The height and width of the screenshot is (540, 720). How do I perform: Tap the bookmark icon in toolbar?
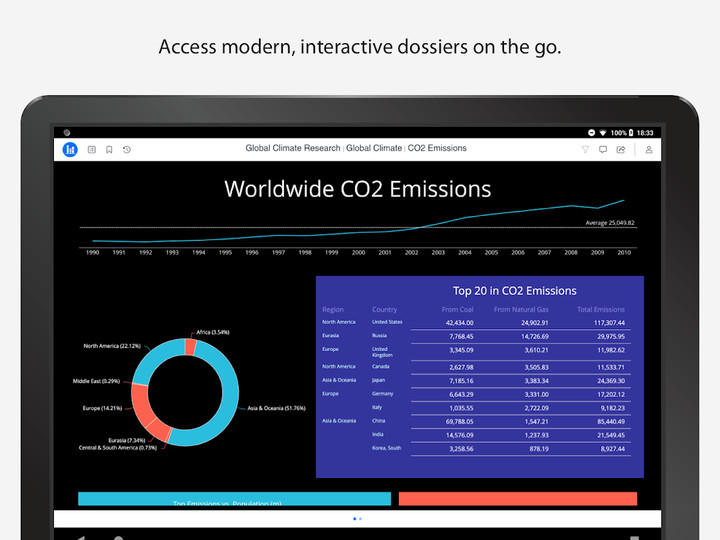pyautogui.click(x=109, y=149)
